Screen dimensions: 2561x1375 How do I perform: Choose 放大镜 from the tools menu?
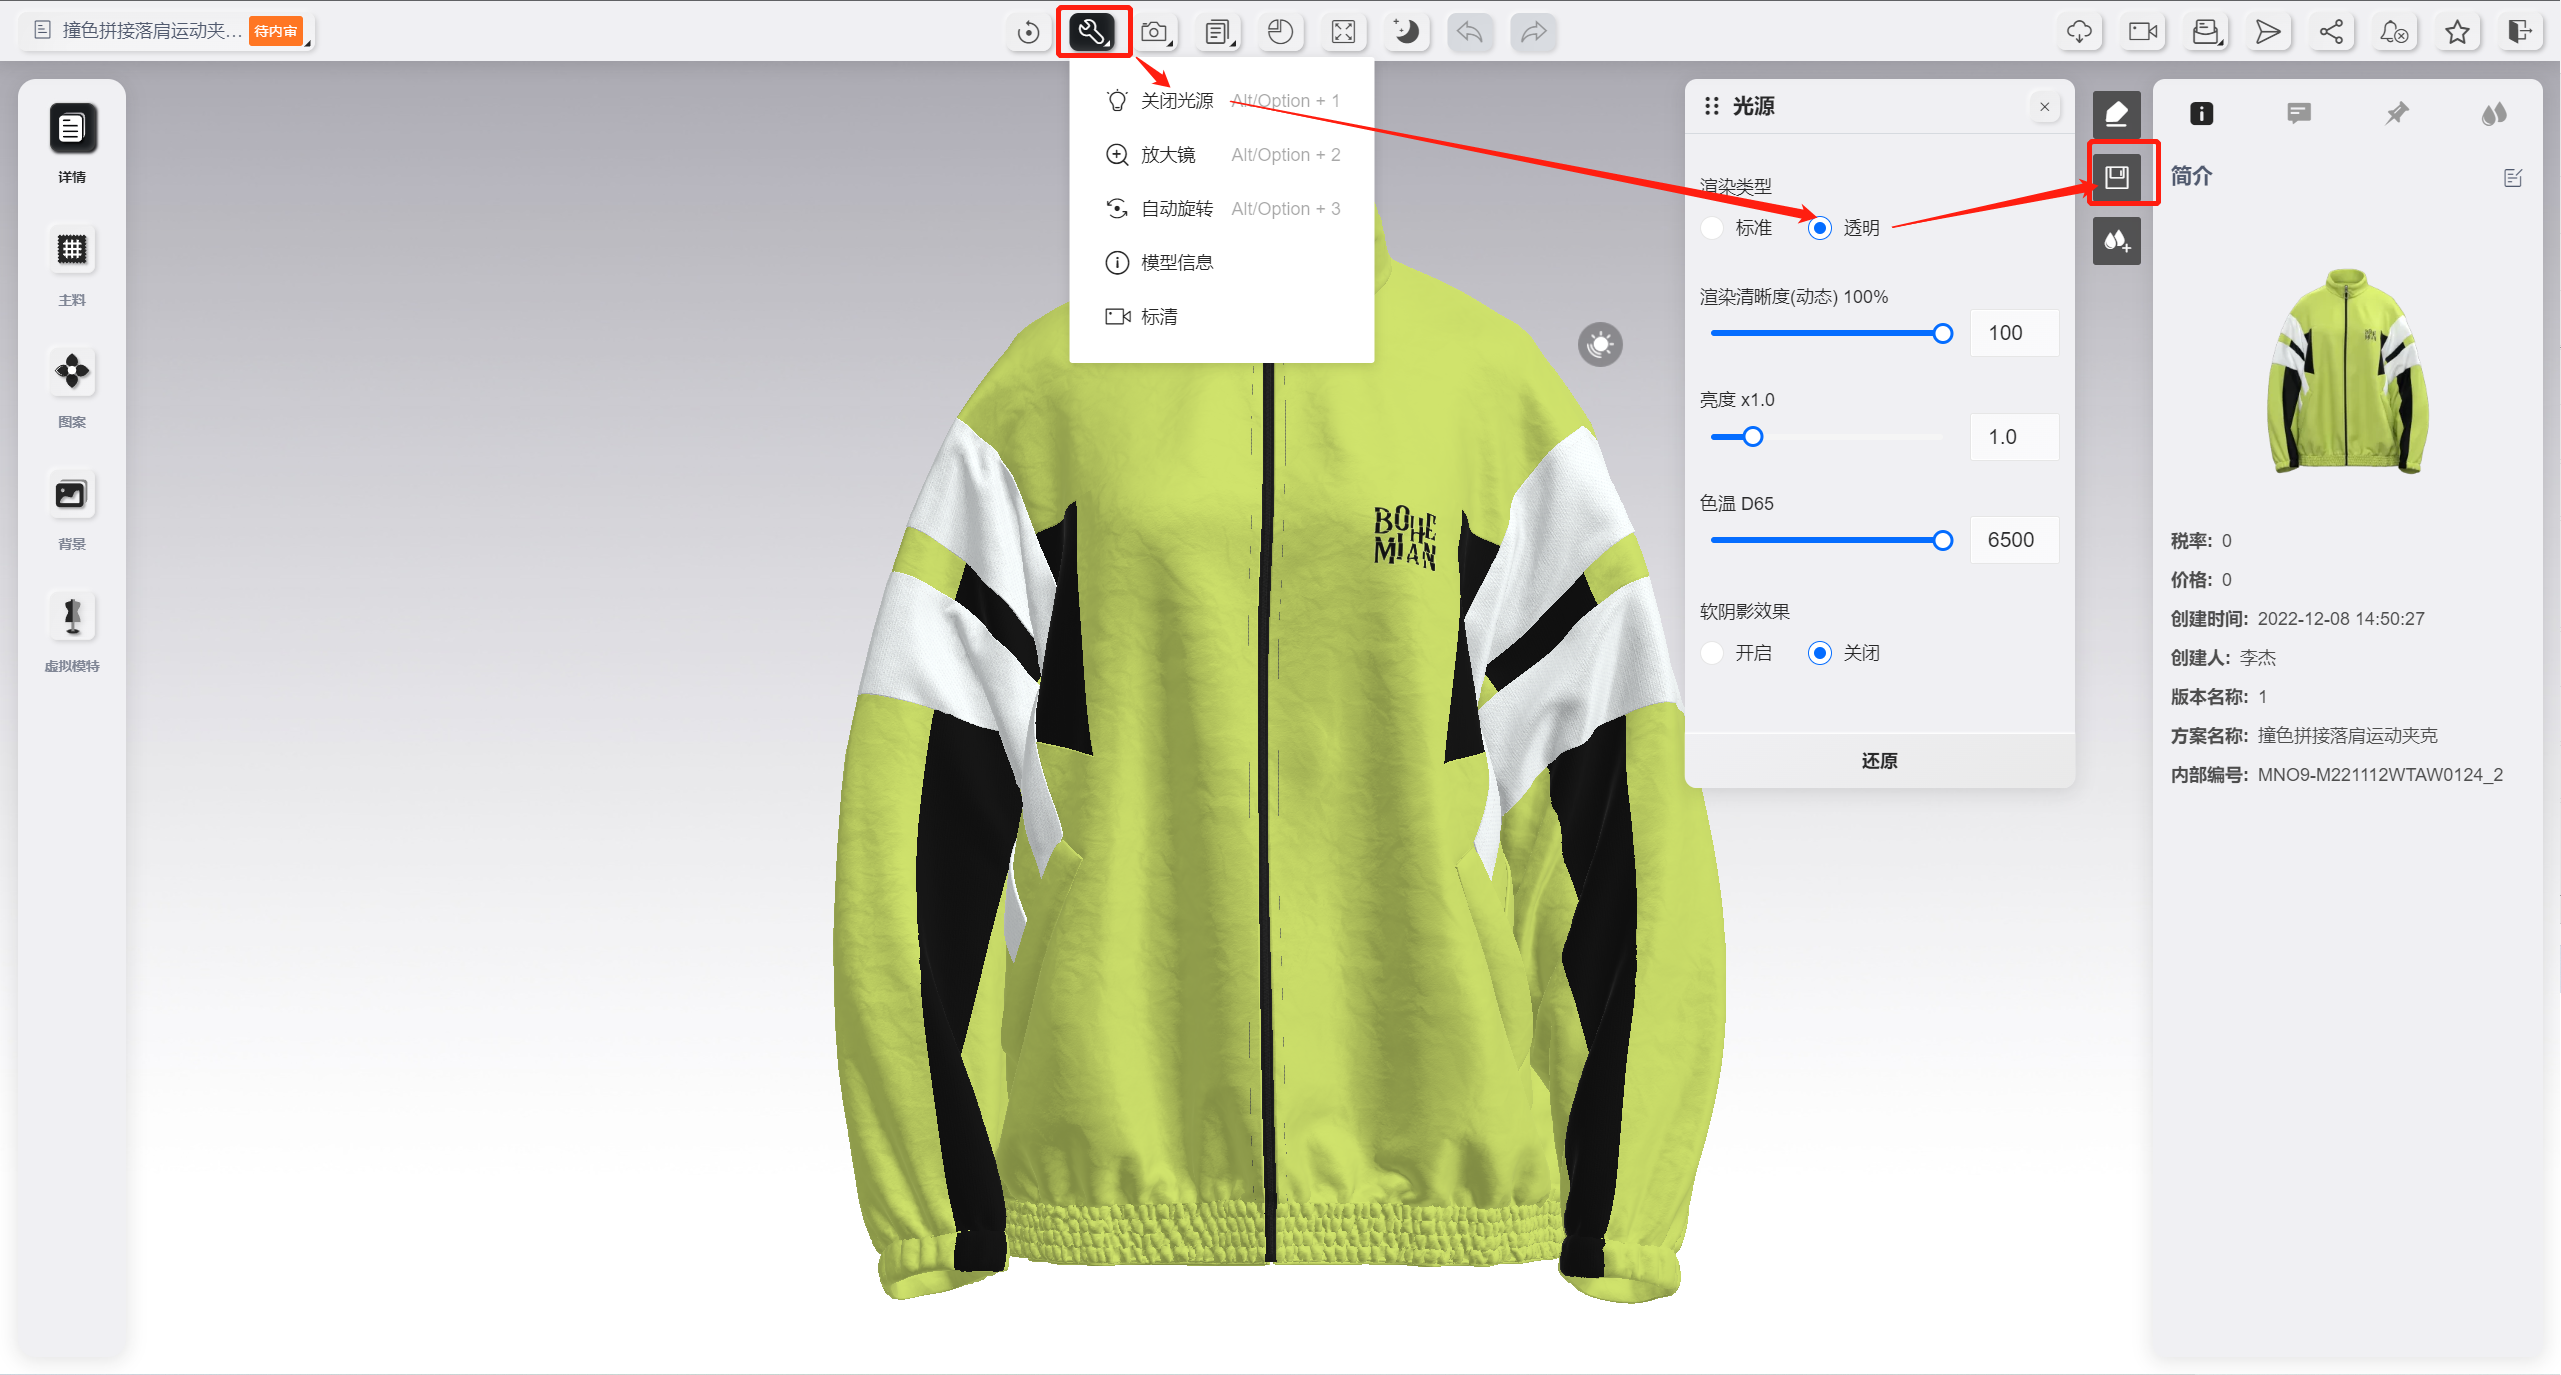1168,155
